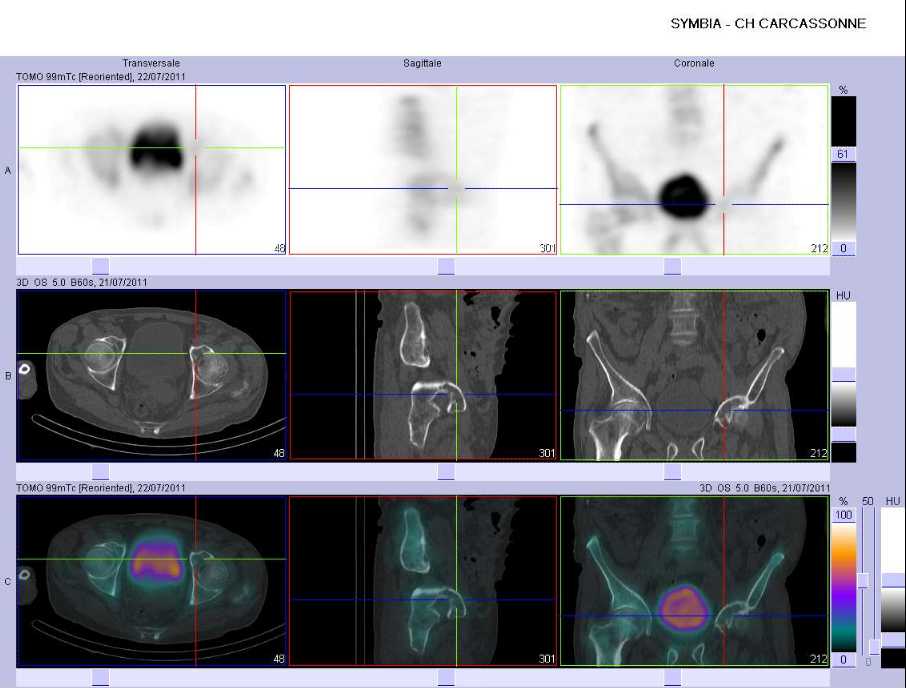Click the SPECT transversale image in row A

pos(152,170)
